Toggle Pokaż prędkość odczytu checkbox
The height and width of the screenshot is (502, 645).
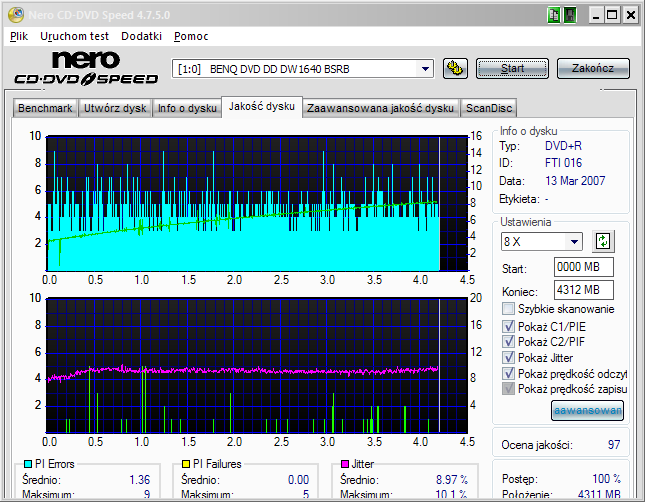coord(508,373)
